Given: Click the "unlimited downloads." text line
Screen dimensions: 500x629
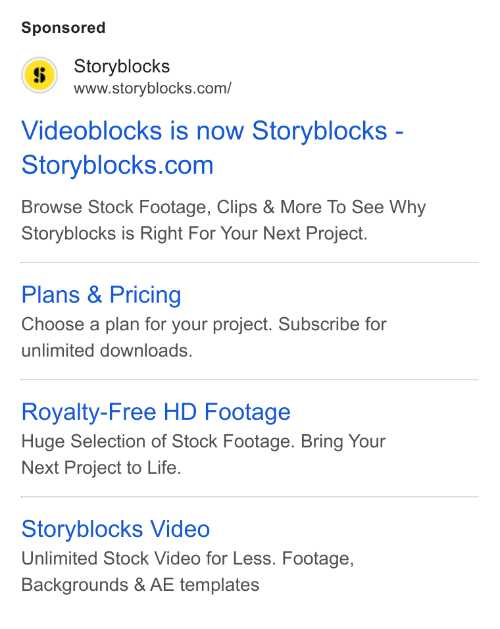Looking at the screenshot, I should pyautogui.click(x=107, y=351).
